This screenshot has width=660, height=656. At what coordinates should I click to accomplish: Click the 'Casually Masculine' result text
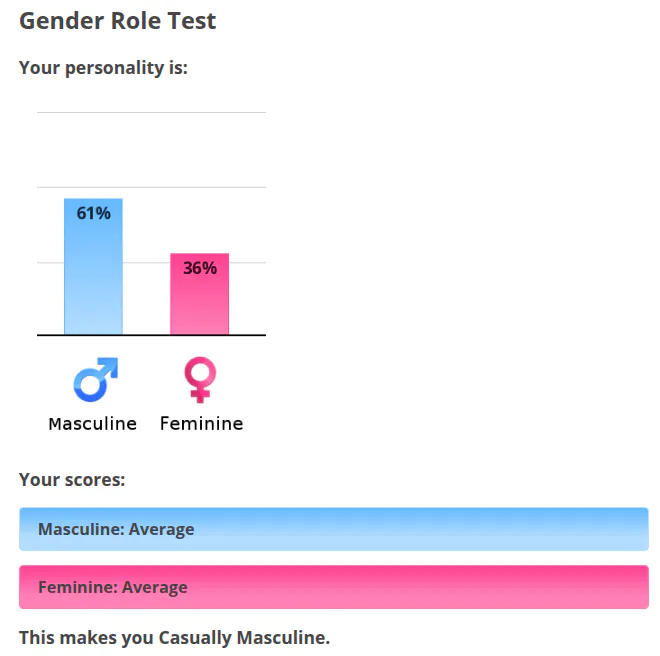[x=244, y=637]
